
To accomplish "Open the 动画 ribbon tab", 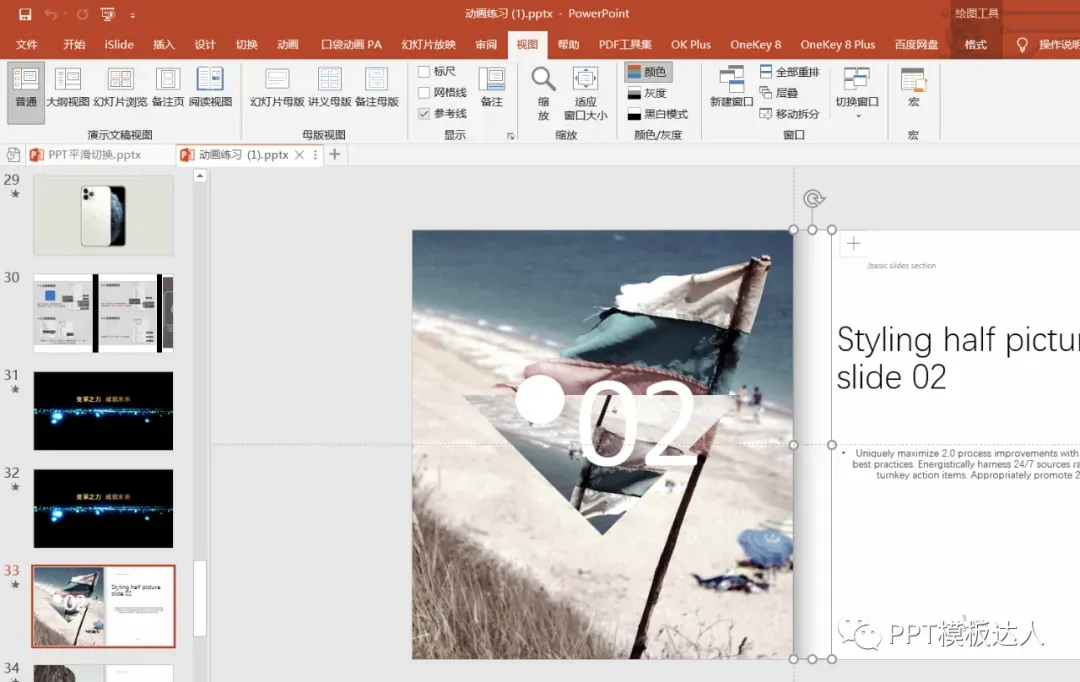I will point(288,45).
